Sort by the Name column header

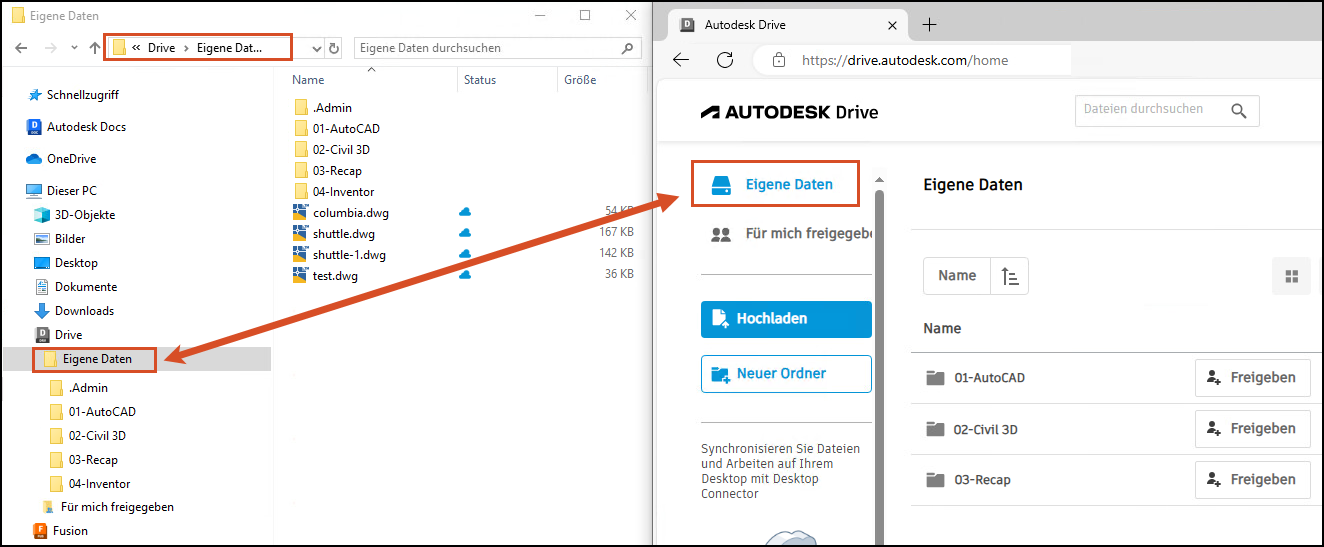click(x=309, y=80)
